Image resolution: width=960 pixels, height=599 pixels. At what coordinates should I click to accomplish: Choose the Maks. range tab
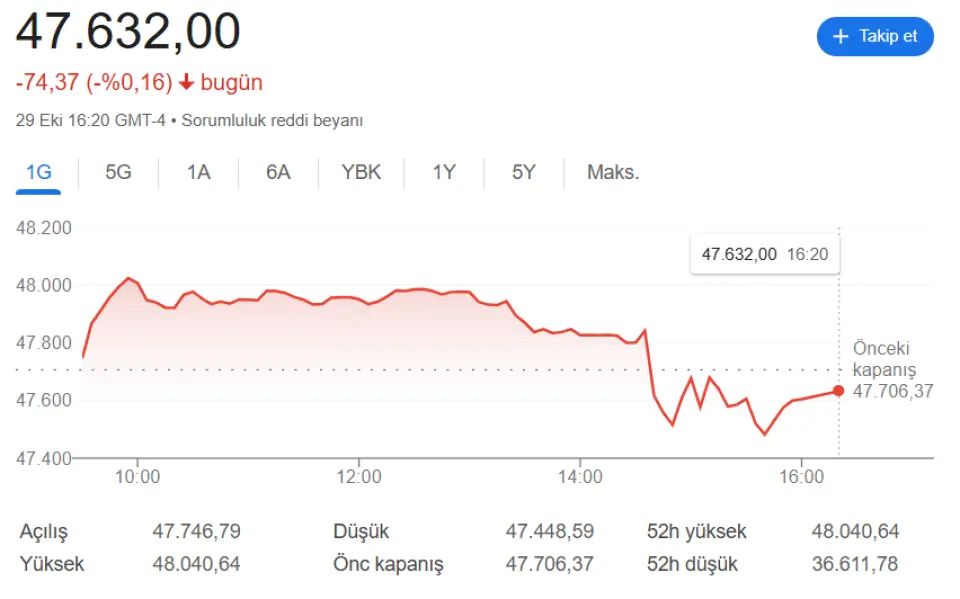(x=613, y=172)
